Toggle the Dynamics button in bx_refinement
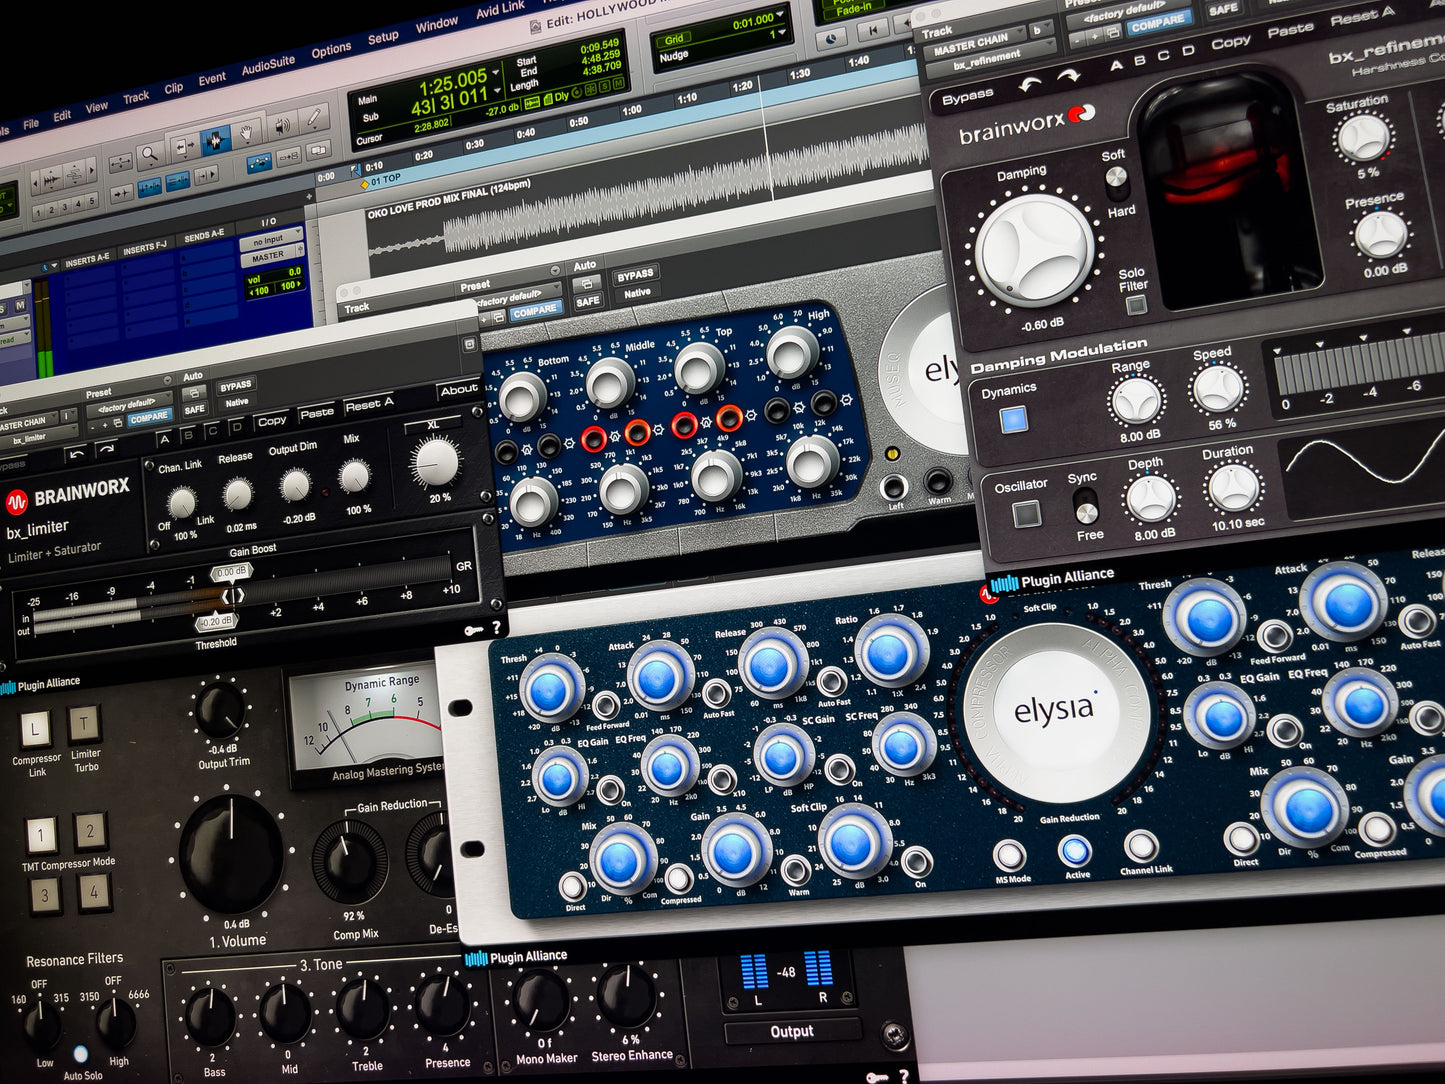 tap(1014, 419)
